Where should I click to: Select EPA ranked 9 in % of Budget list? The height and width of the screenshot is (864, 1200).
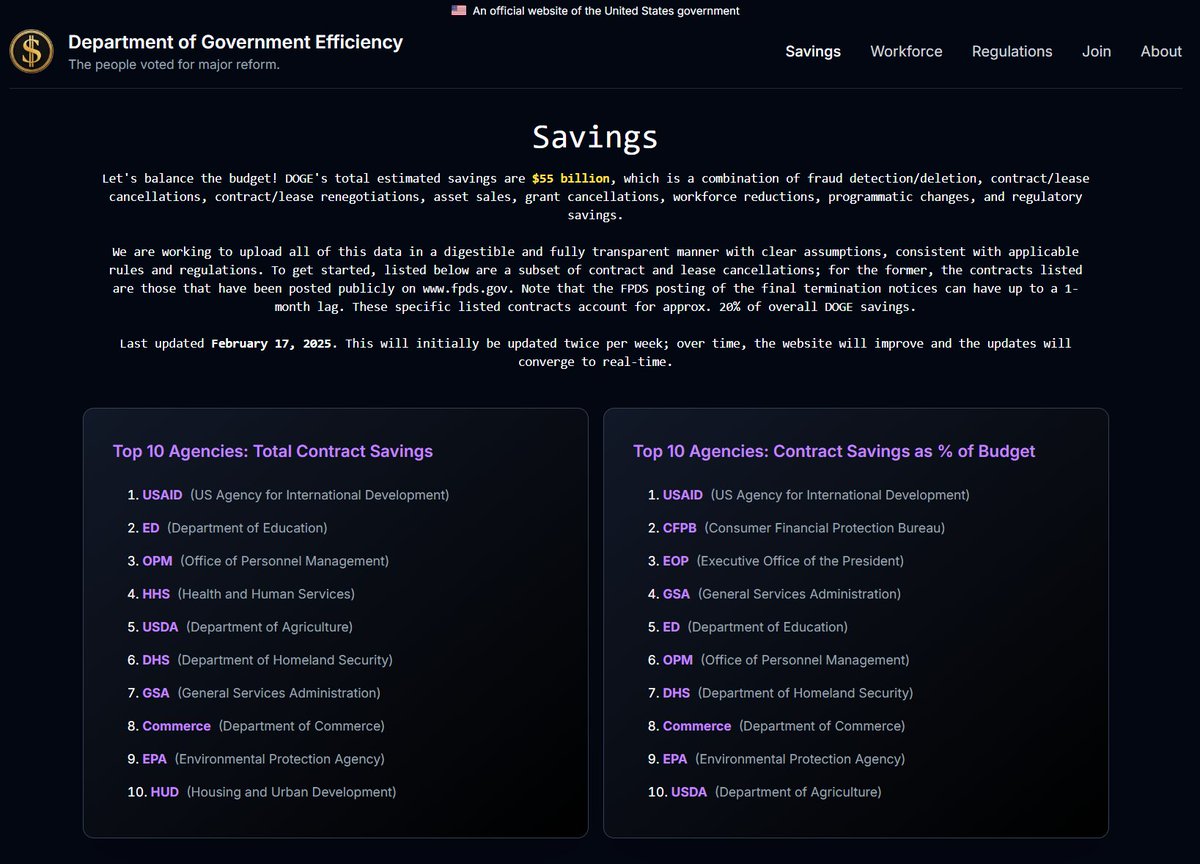675,759
